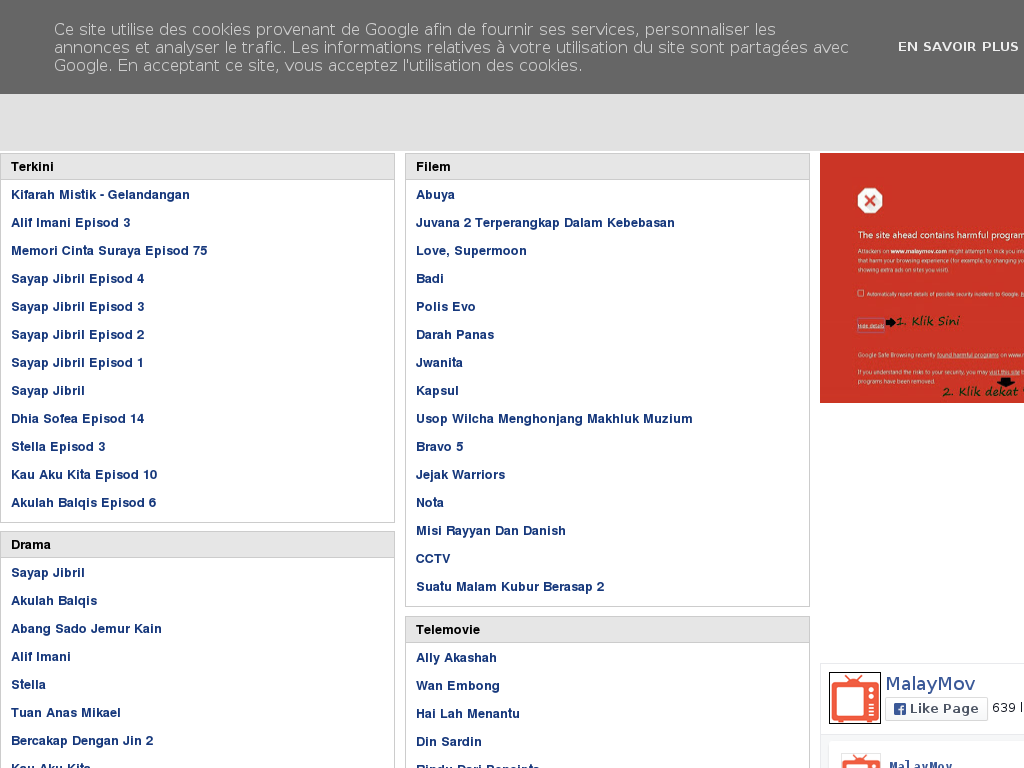Open Kifarah Mistik - Gelandangan link
Screen dimensions: 1024x768
(101, 195)
